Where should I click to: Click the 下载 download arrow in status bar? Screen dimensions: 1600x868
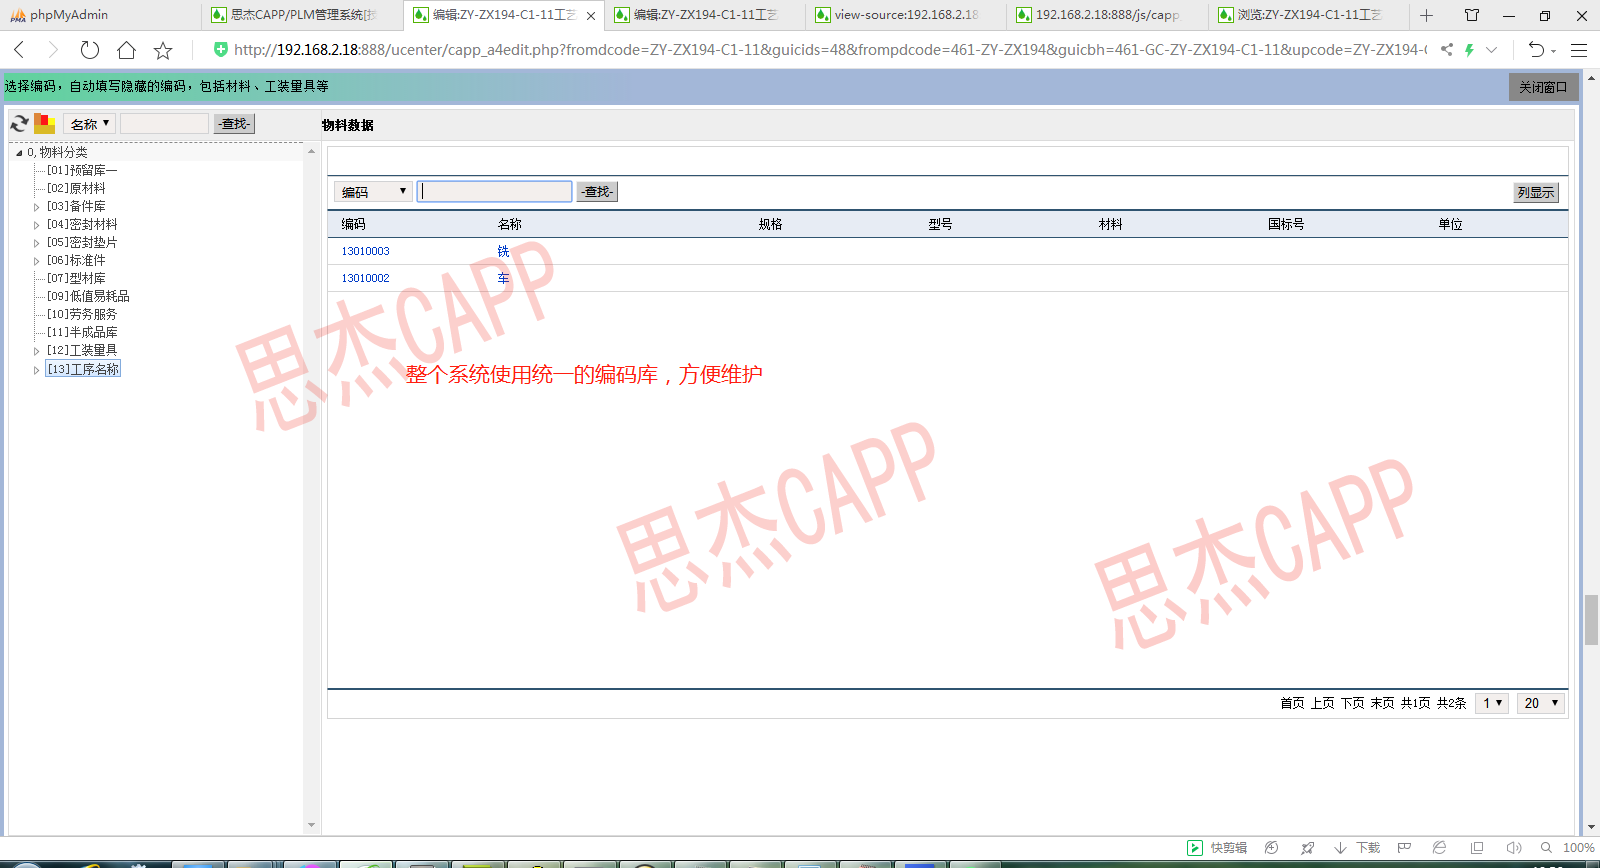coord(1357,848)
